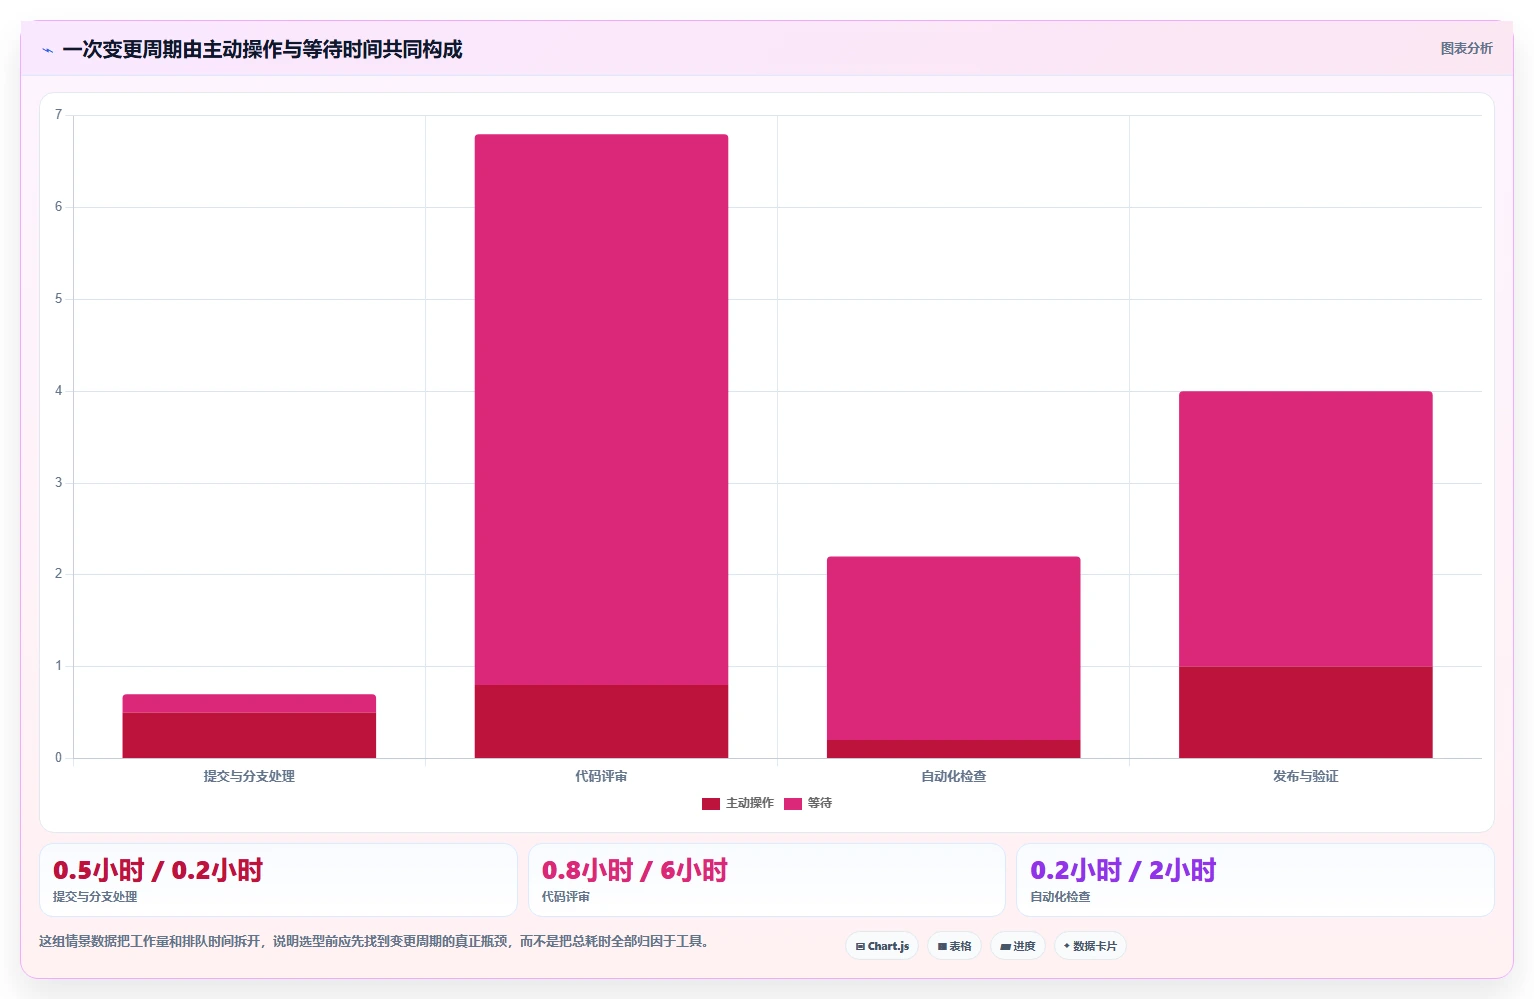Image resolution: width=1534 pixels, height=999 pixels.
Task: Toggle the 等待 legend swatch
Action: tap(793, 804)
